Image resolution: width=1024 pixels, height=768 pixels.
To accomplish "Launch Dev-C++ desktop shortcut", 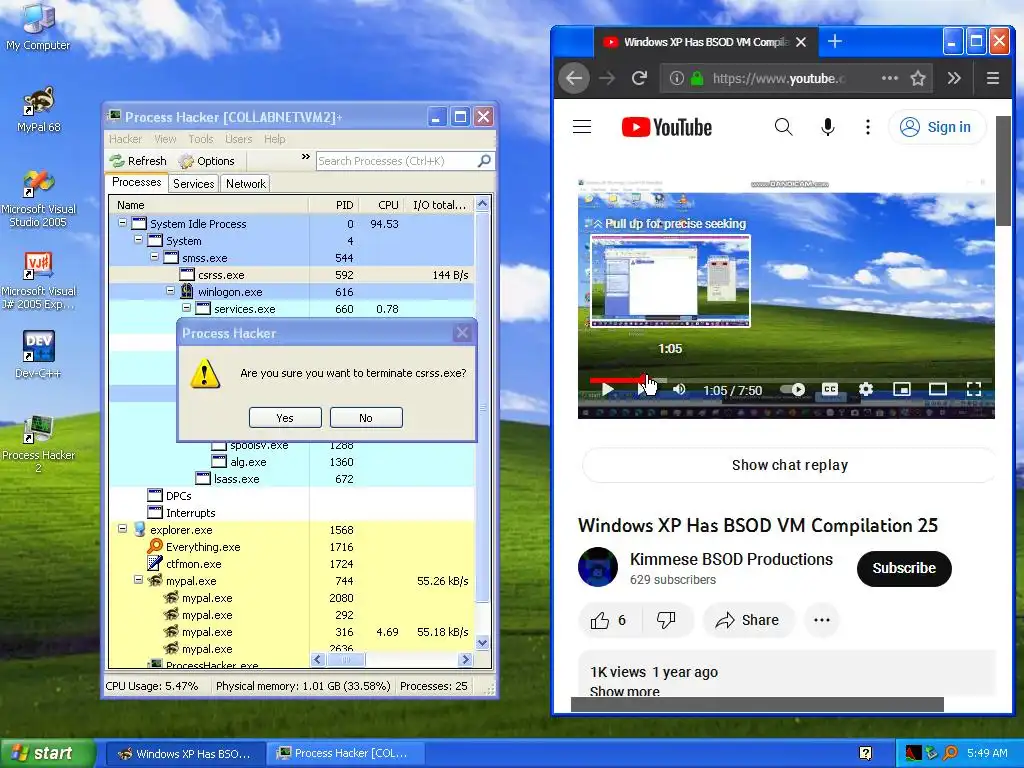I will [x=38, y=355].
